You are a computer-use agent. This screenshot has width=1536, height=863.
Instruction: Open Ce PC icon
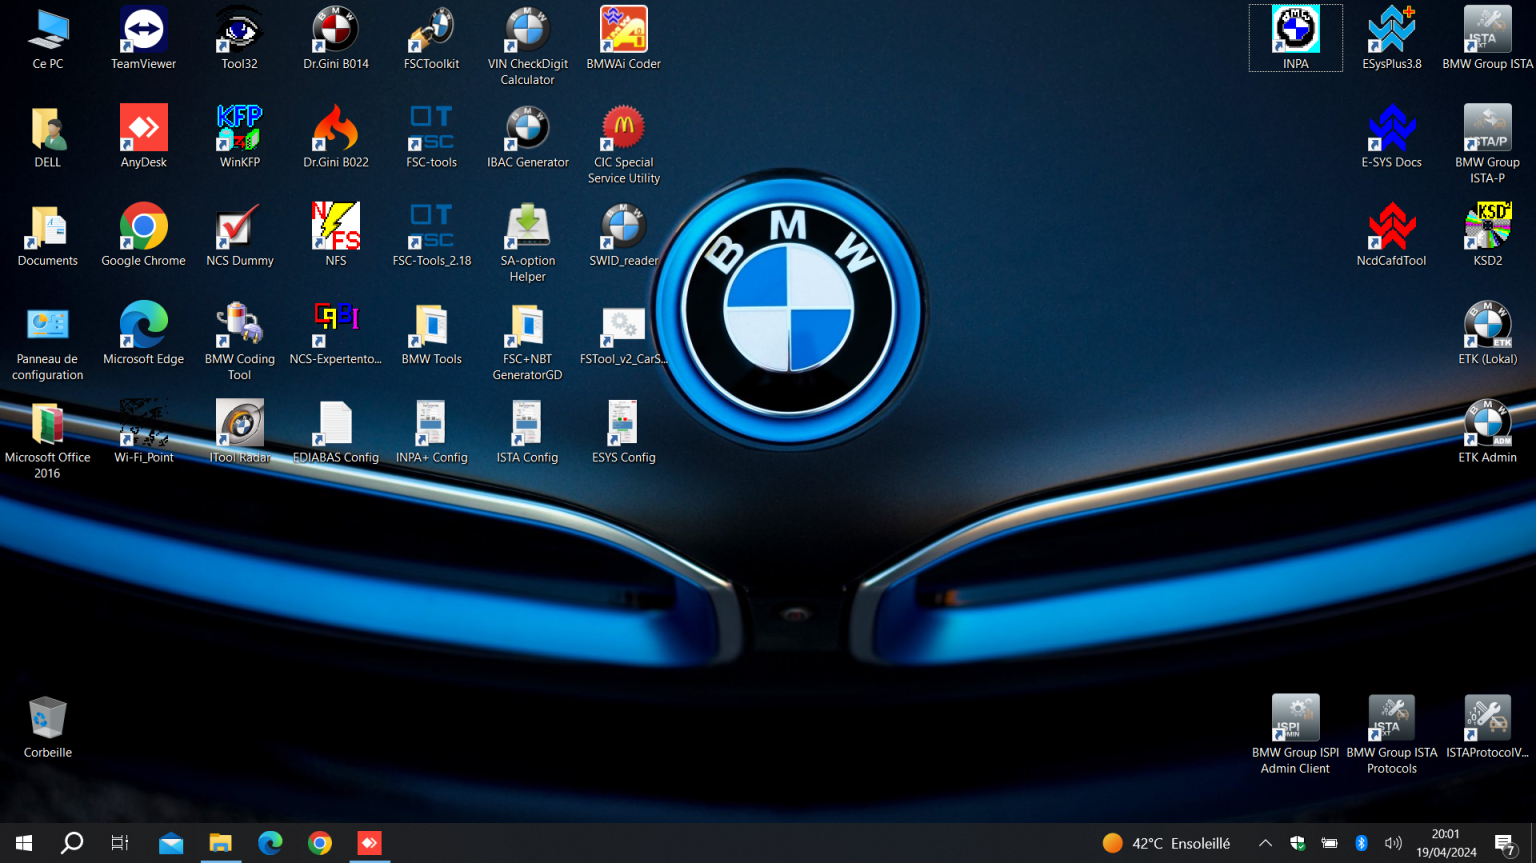47,37
